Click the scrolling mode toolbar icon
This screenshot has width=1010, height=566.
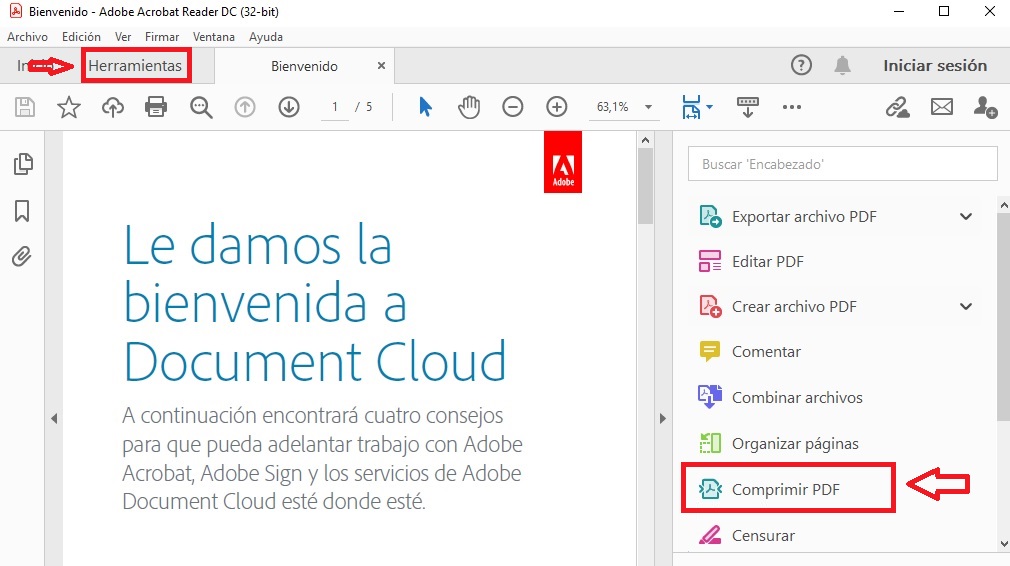tap(748, 107)
